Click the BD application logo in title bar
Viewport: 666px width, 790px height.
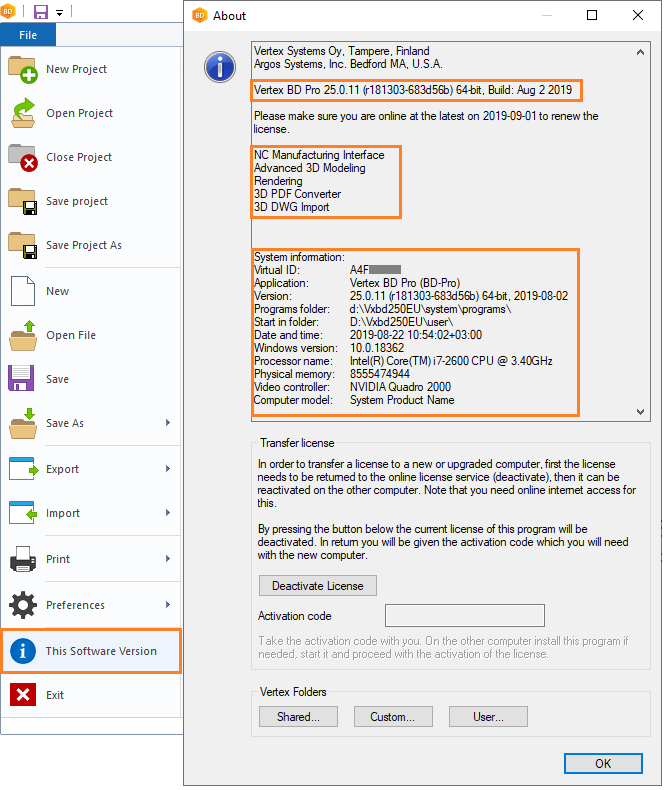(x=8, y=11)
